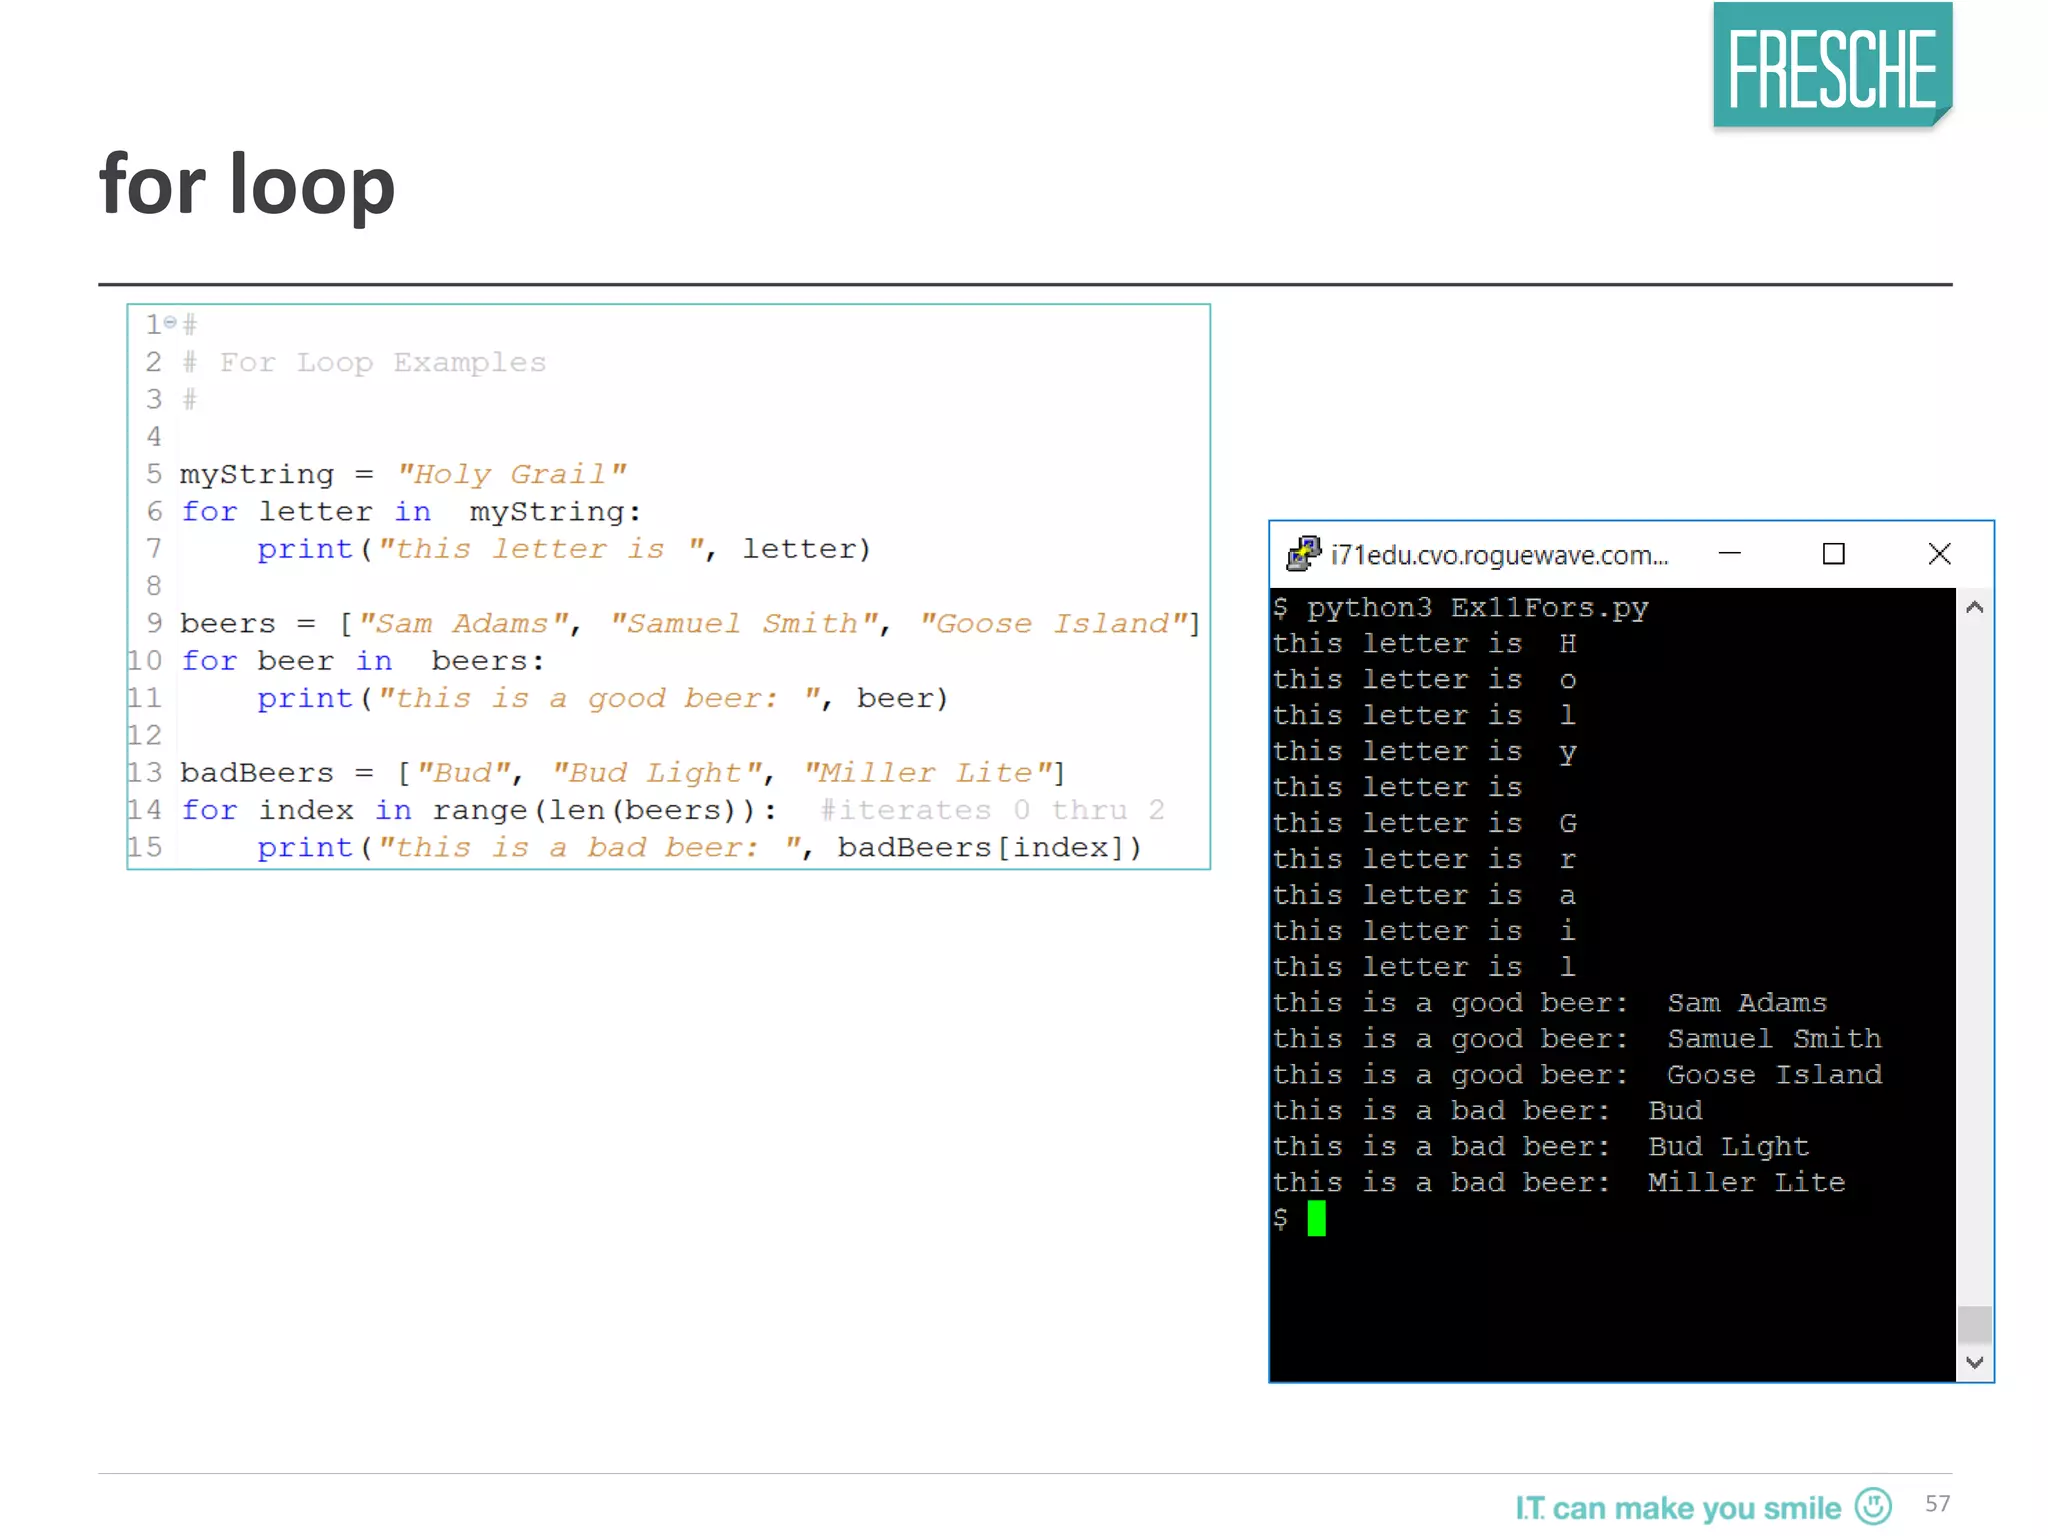Click terminal line 'this letter is H'
The height and width of the screenshot is (1536, 2048).
1424,644
